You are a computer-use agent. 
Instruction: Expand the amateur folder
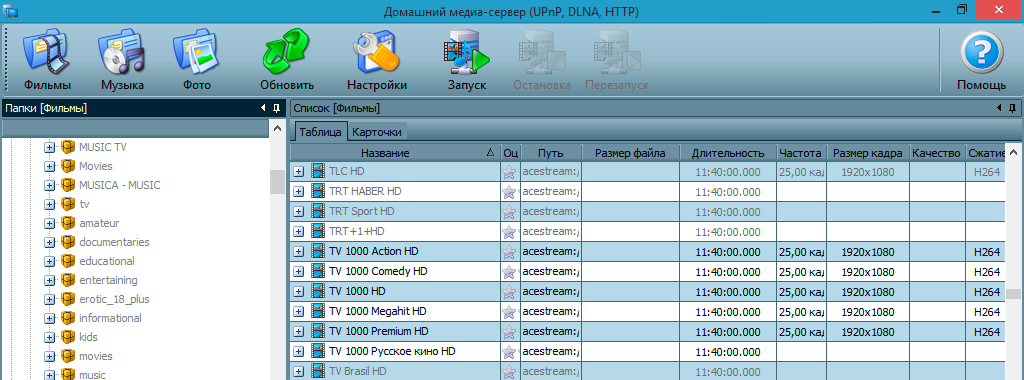click(x=50, y=223)
